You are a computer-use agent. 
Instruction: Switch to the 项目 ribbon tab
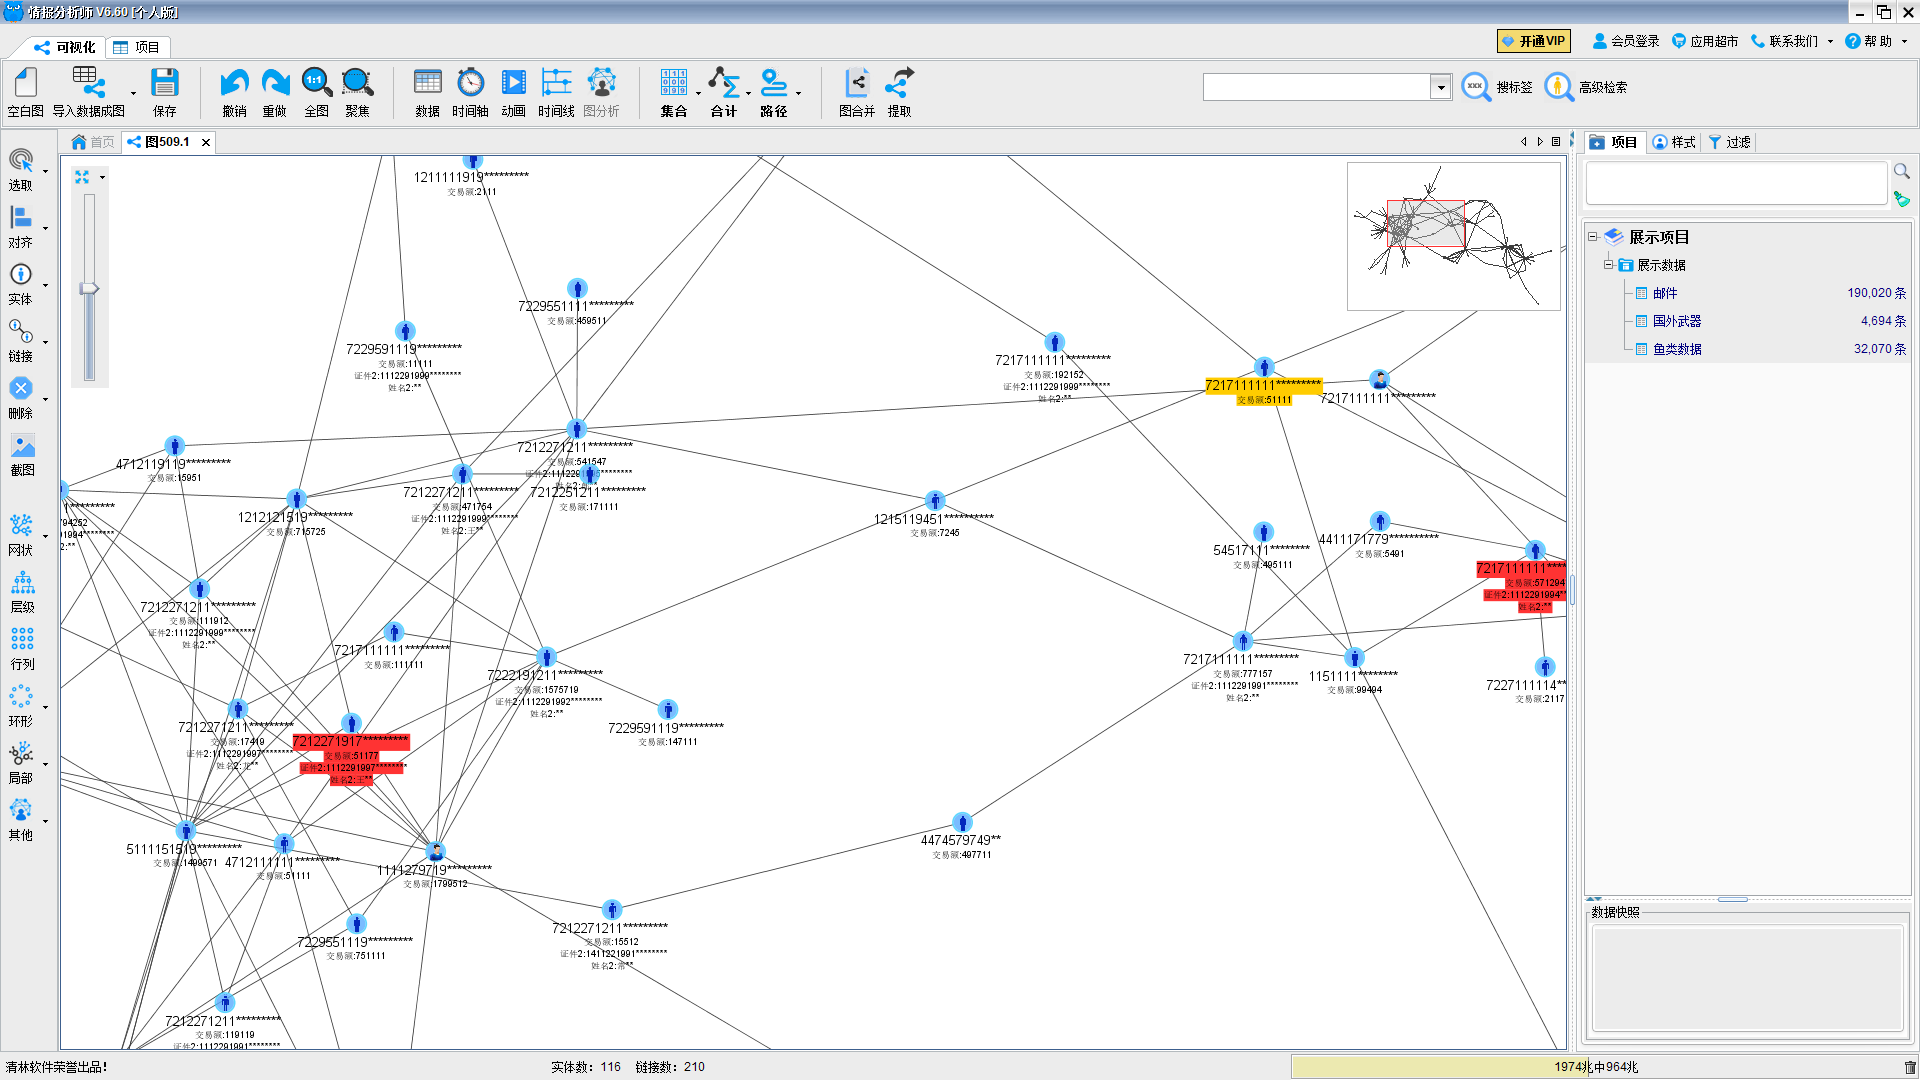tap(136, 47)
